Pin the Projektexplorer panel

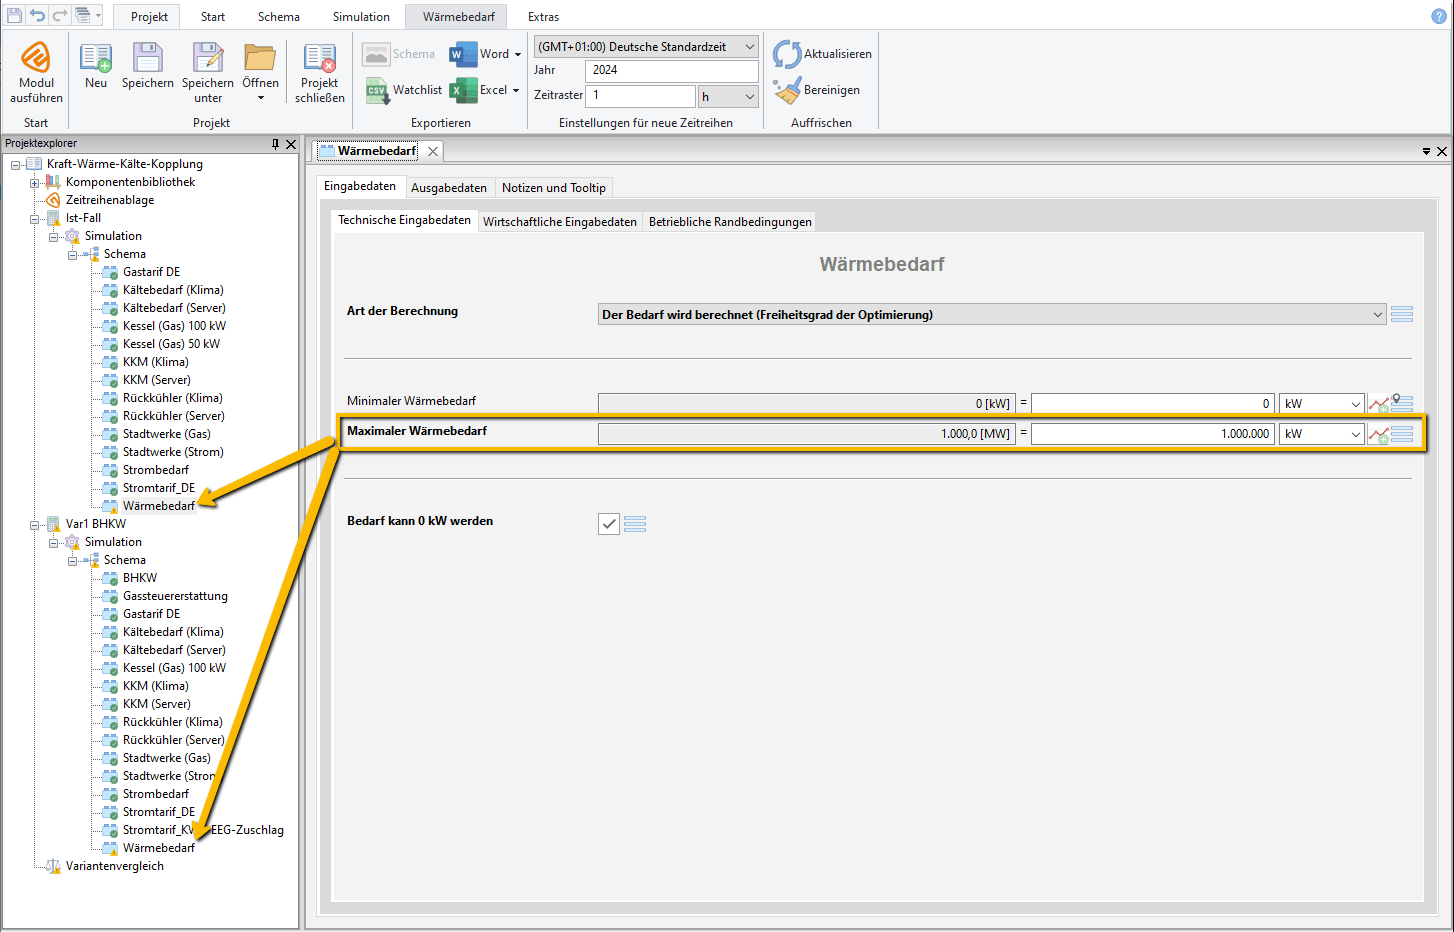(276, 144)
